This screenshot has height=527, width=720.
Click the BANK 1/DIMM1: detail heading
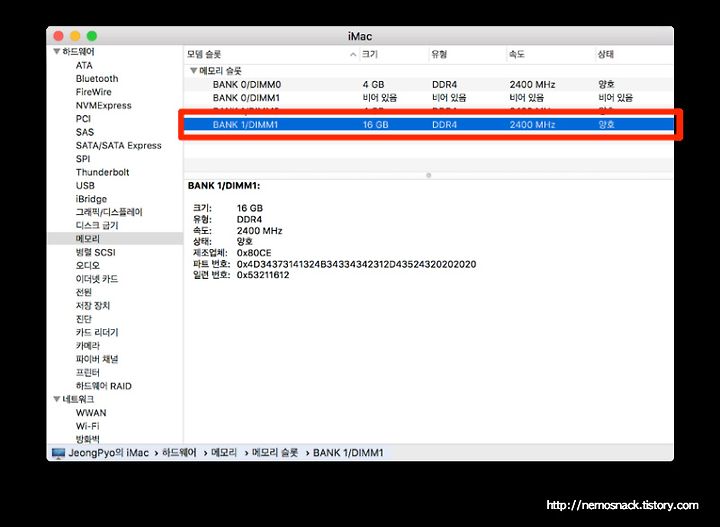pyautogui.click(x=224, y=186)
